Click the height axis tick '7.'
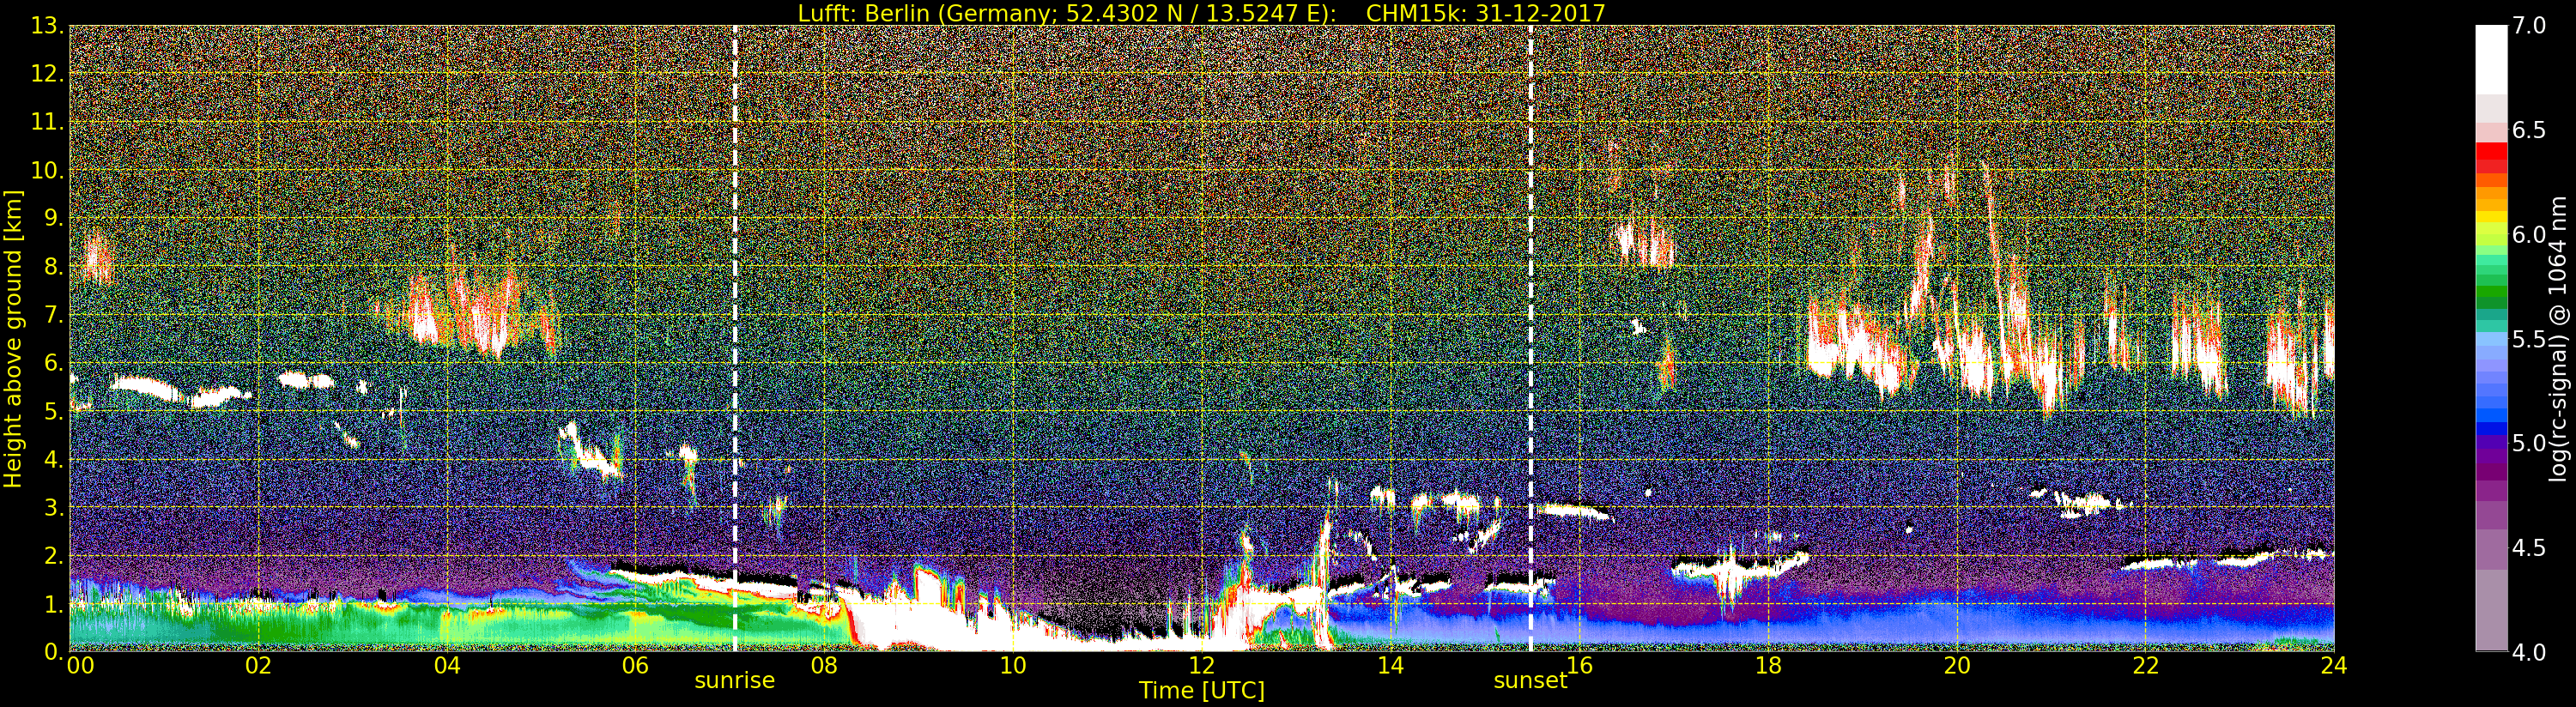The height and width of the screenshot is (707, 2576). click(53, 315)
